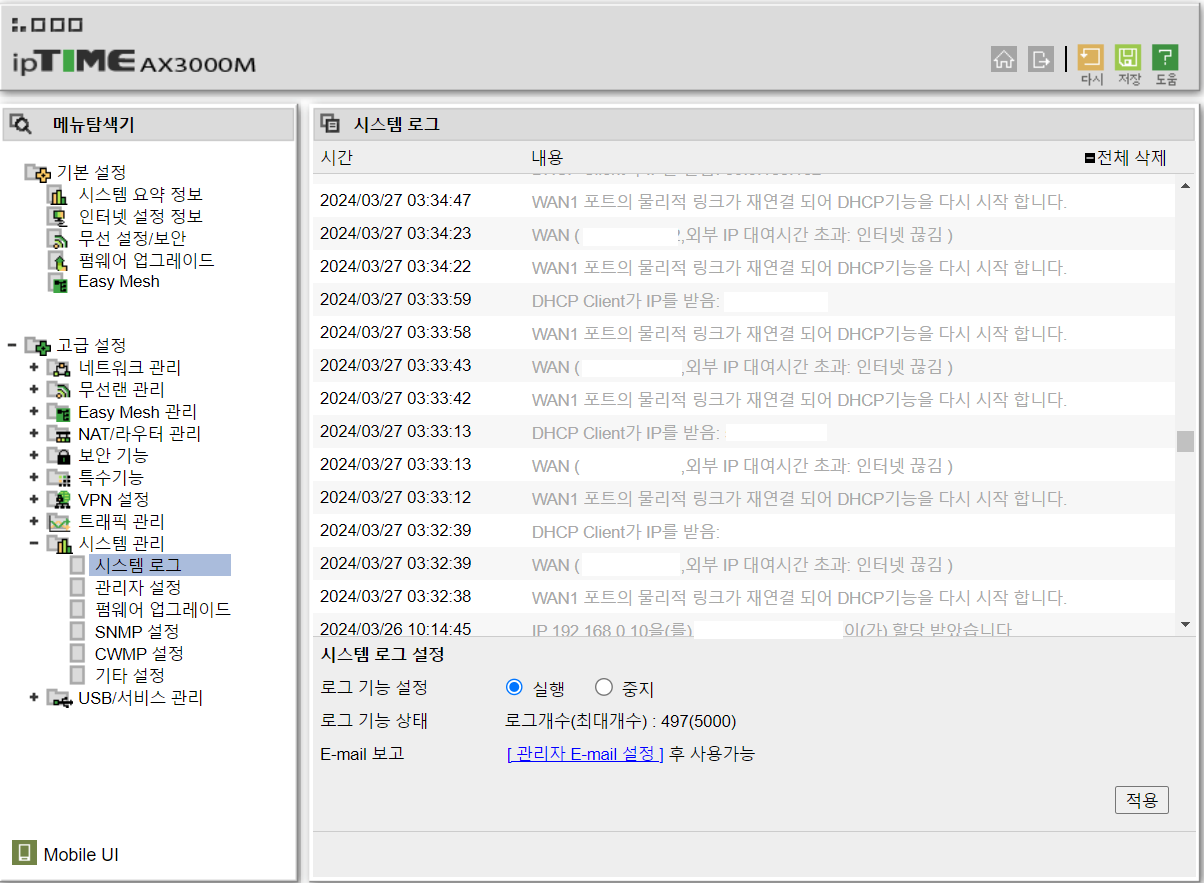Click the 특수기능 icon
The height and width of the screenshot is (883, 1204).
(60, 478)
